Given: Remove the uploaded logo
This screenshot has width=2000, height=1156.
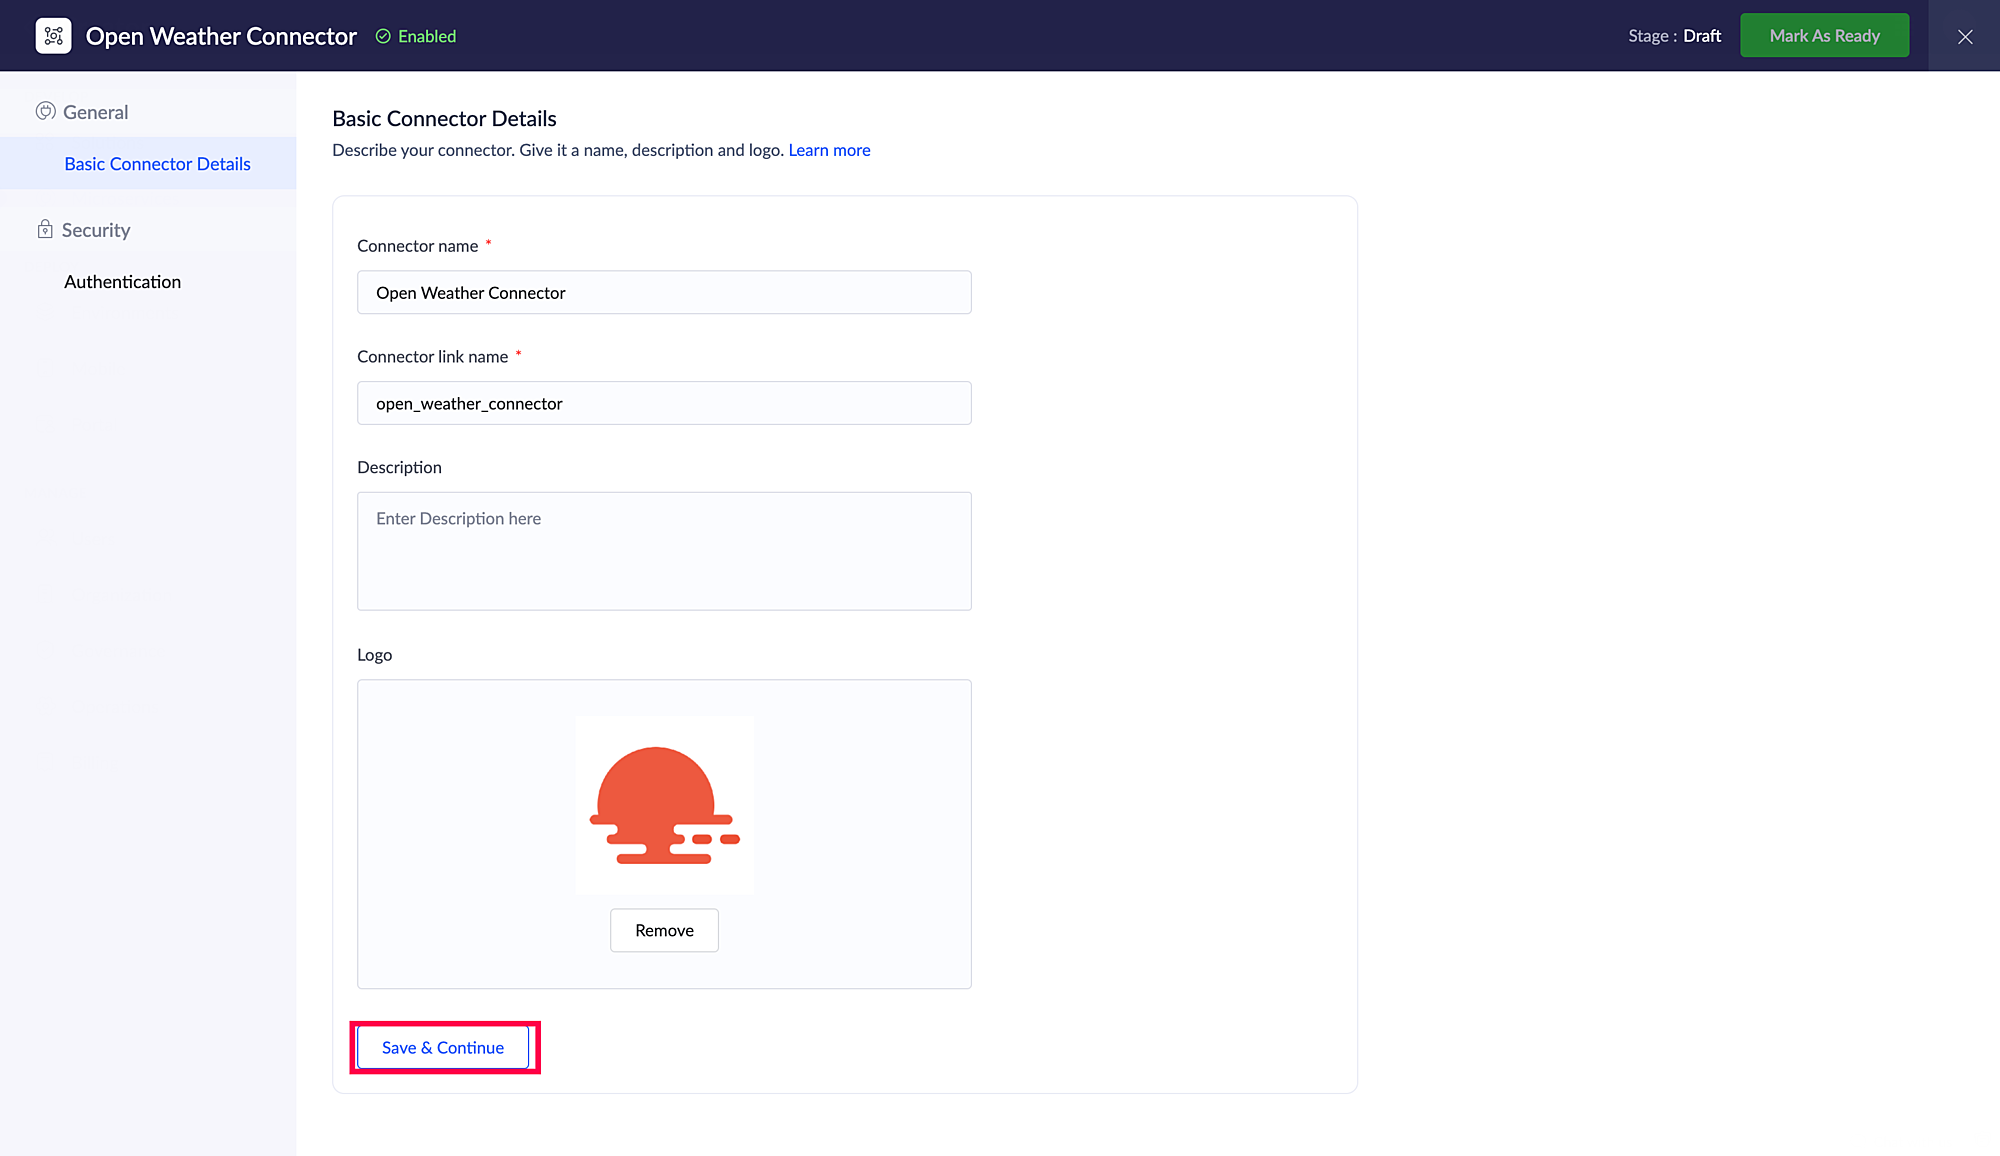Looking at the screenshot, I should point(664,930).
